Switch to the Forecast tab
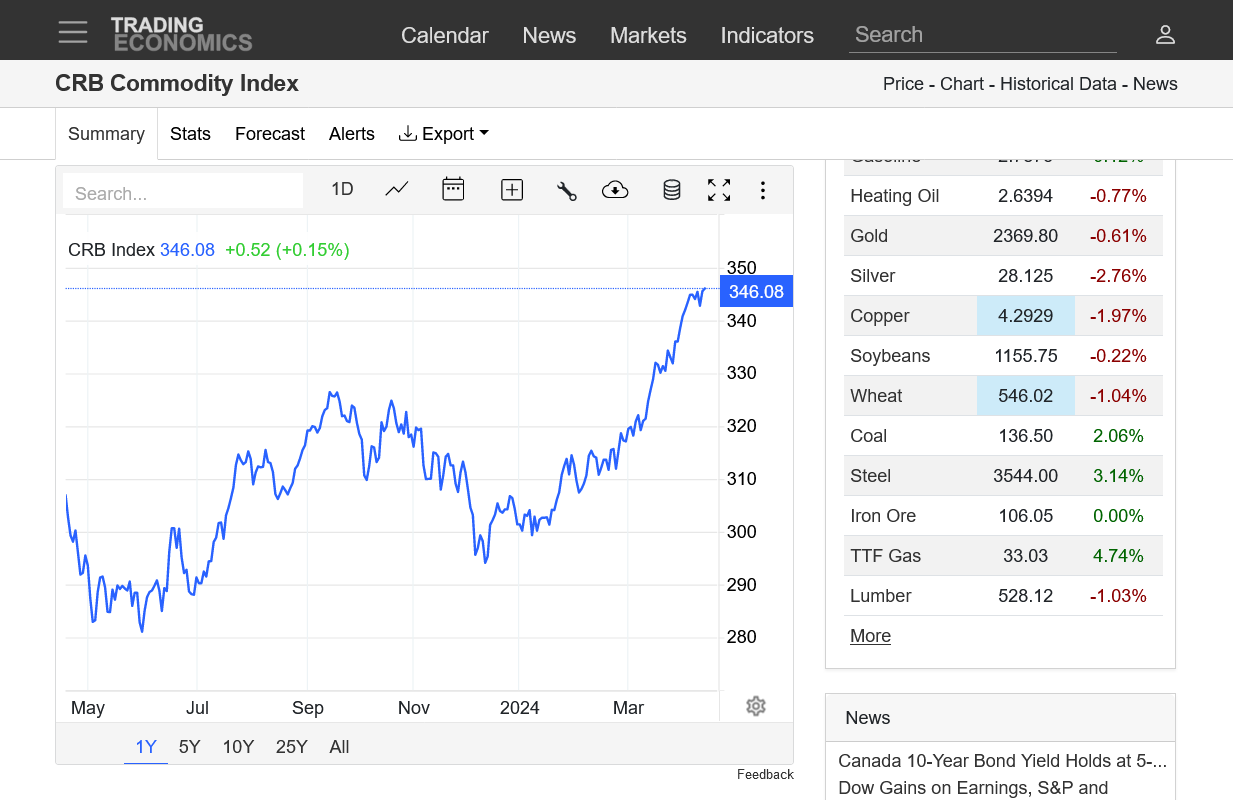This screenshot has height=800, width=1233. pos(269,133)
